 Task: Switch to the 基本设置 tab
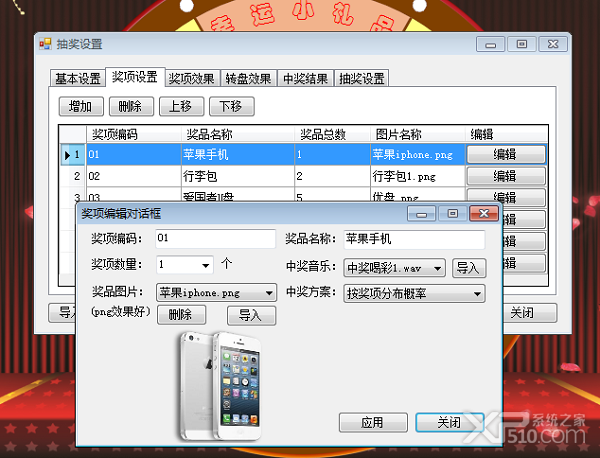pyautogui.click(x=77, y=78)
